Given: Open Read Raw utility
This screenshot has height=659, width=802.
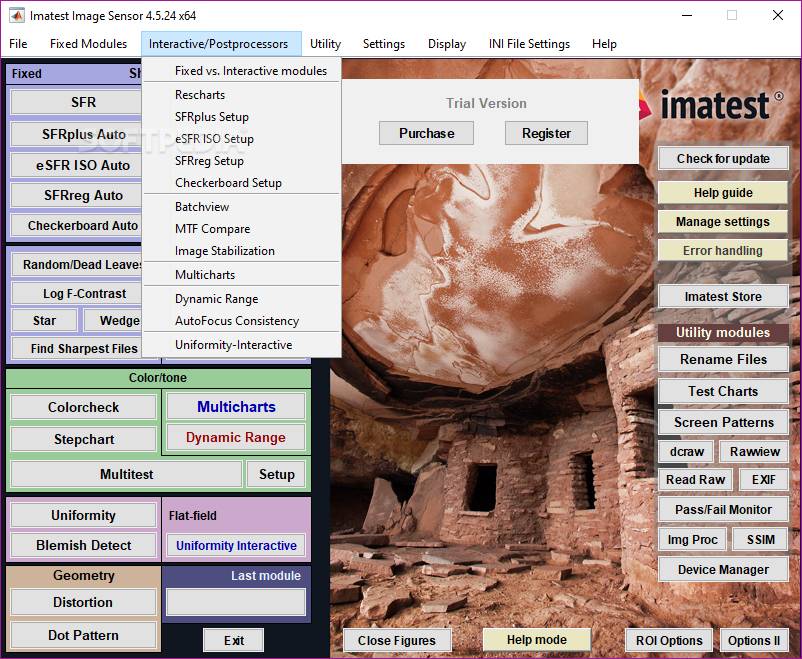Looking at the screenshot, I should point(696,479).
